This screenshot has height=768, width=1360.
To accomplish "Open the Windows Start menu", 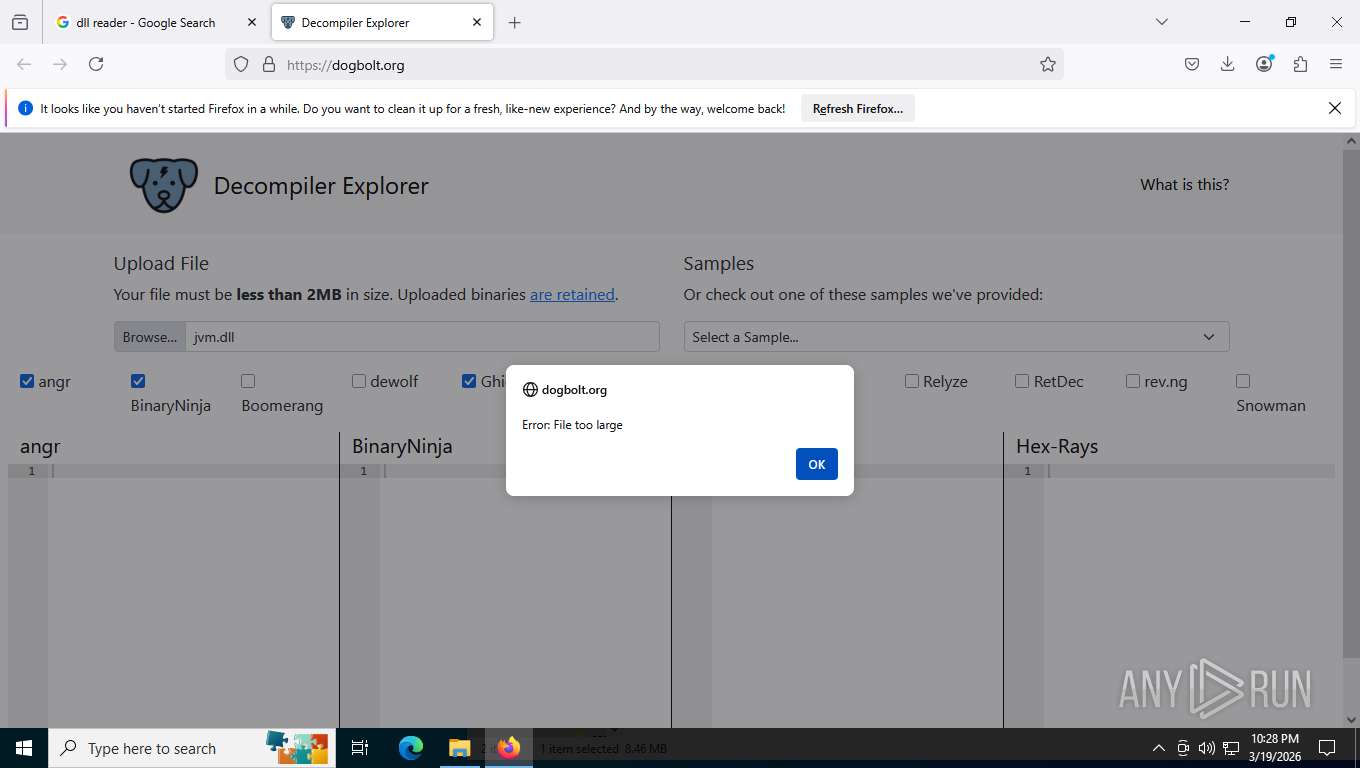I will pos(24,748).
